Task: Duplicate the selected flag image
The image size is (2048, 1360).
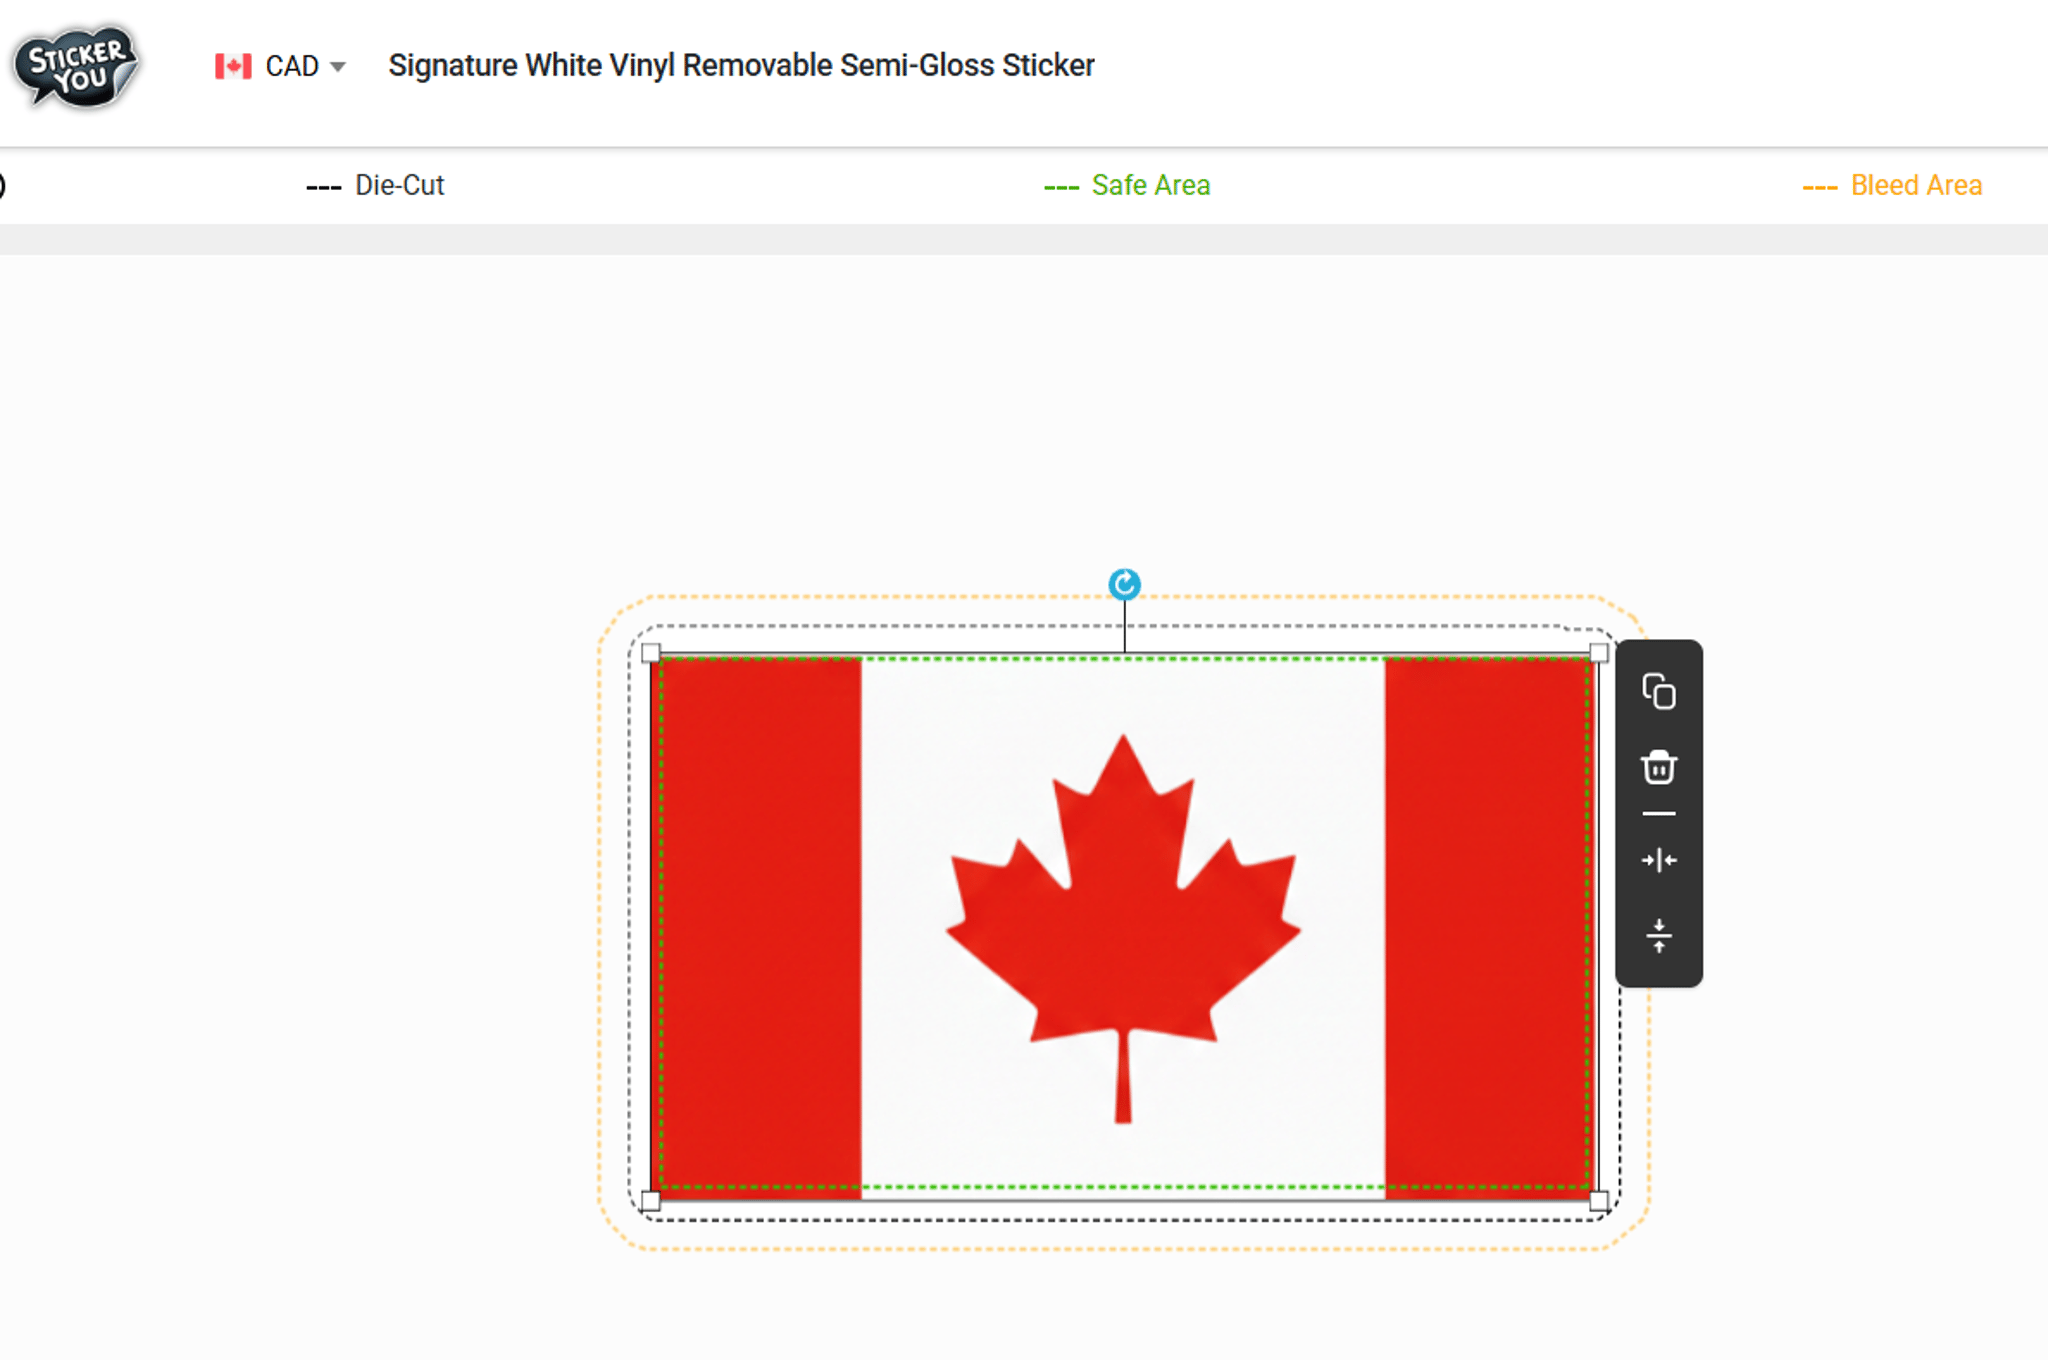Action: coord(1658,691)
